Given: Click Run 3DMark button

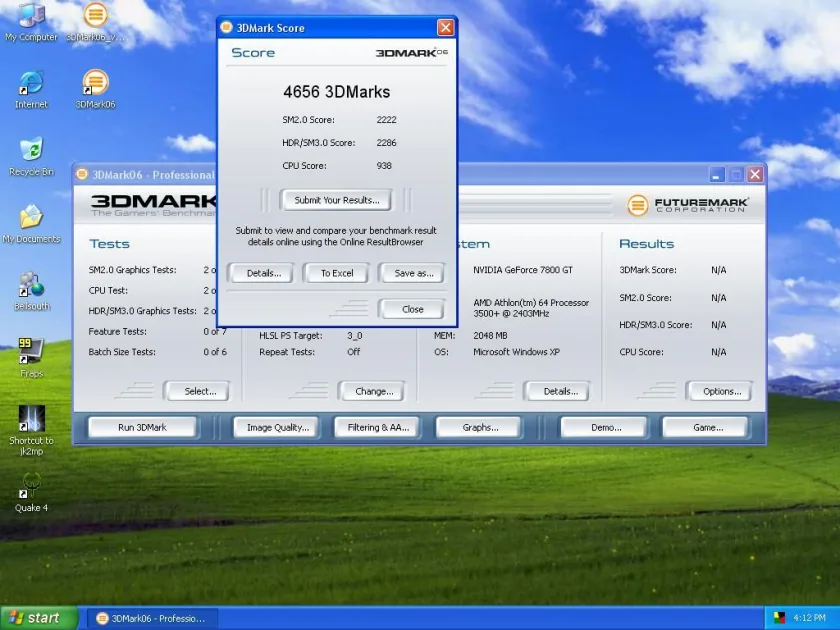Looking at the screenshot, I should (x=142, y=428).
